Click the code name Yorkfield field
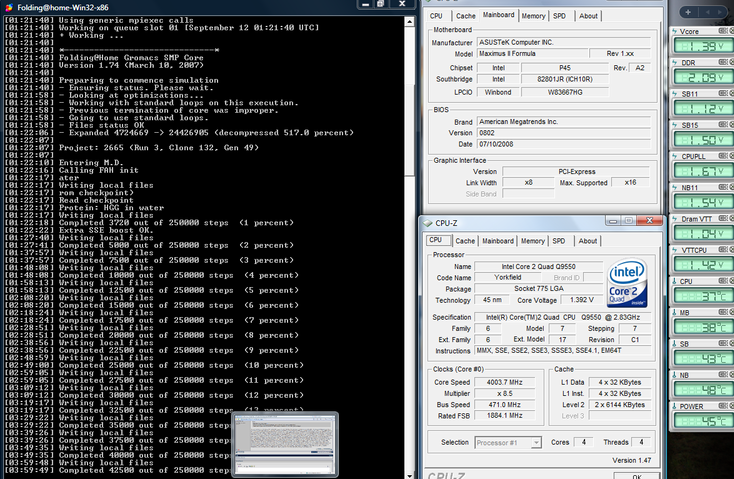This screenshot has width=734, height=479. click(507, 277)
